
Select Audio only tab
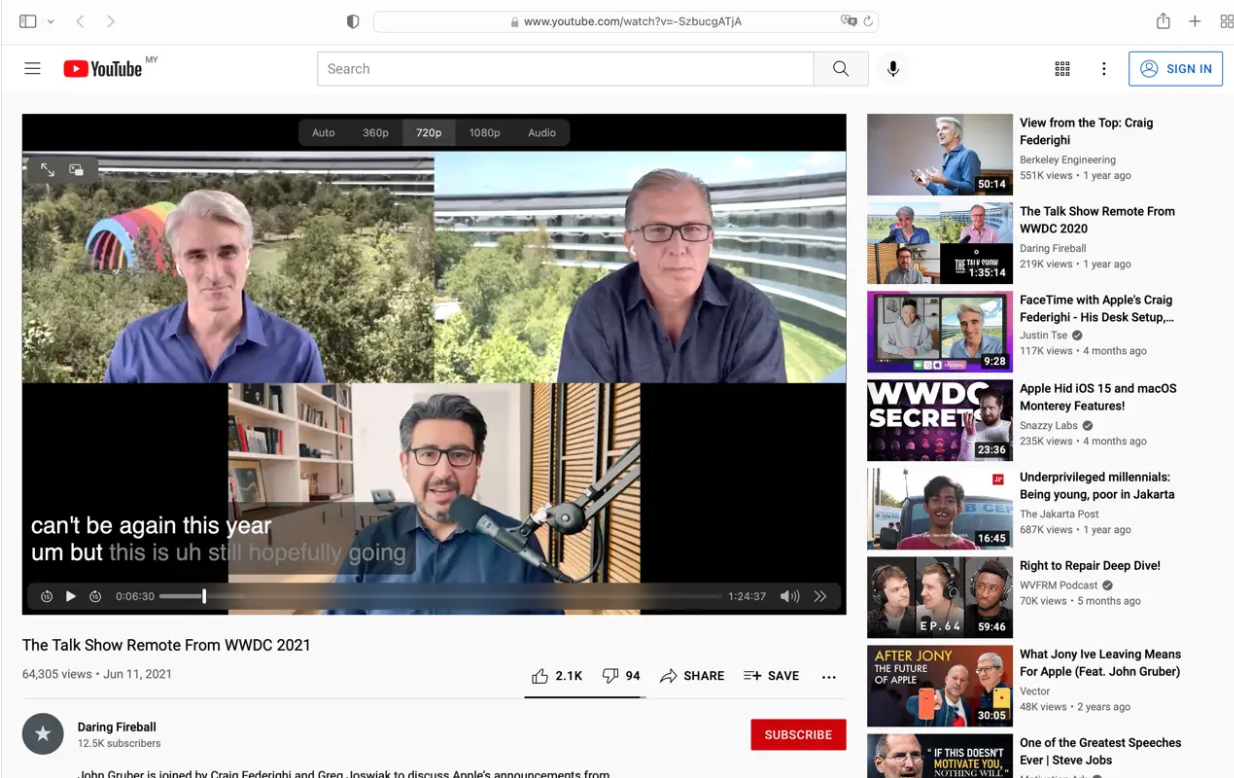pyautogui.click(x=542, y=133)
